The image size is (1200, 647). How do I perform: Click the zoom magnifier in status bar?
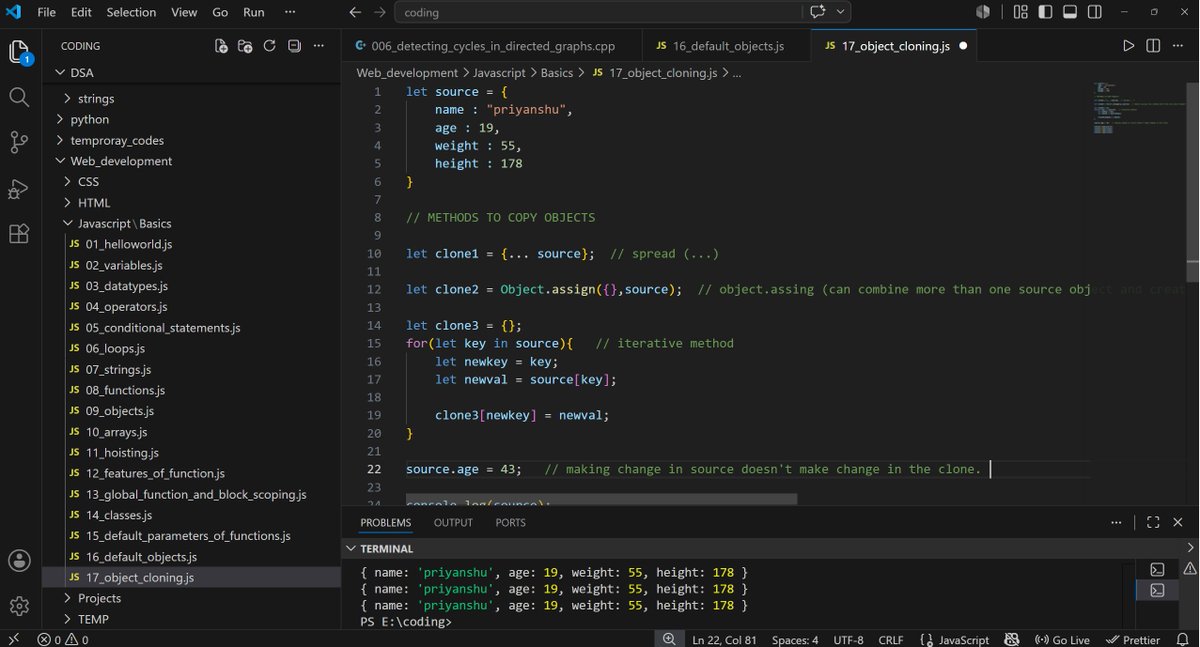pyautogui.click(x=668, y=639)
